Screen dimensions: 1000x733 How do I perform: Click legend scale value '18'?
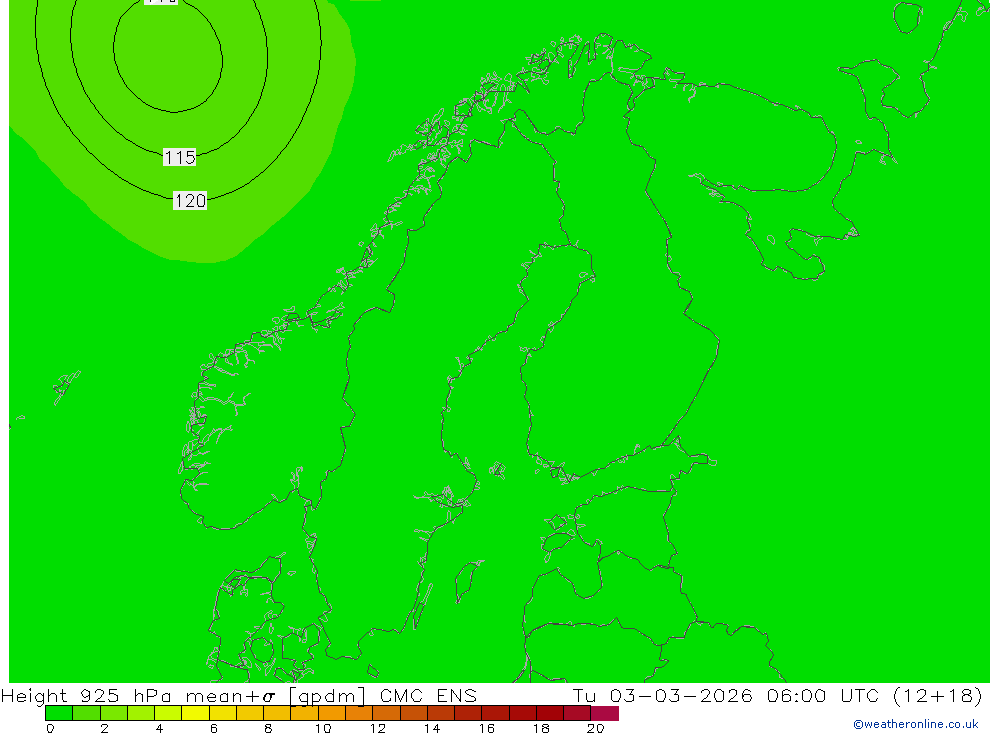(541, 728)
